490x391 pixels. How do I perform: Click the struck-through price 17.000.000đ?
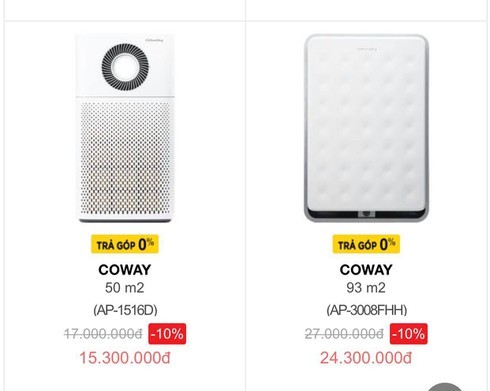103,334
